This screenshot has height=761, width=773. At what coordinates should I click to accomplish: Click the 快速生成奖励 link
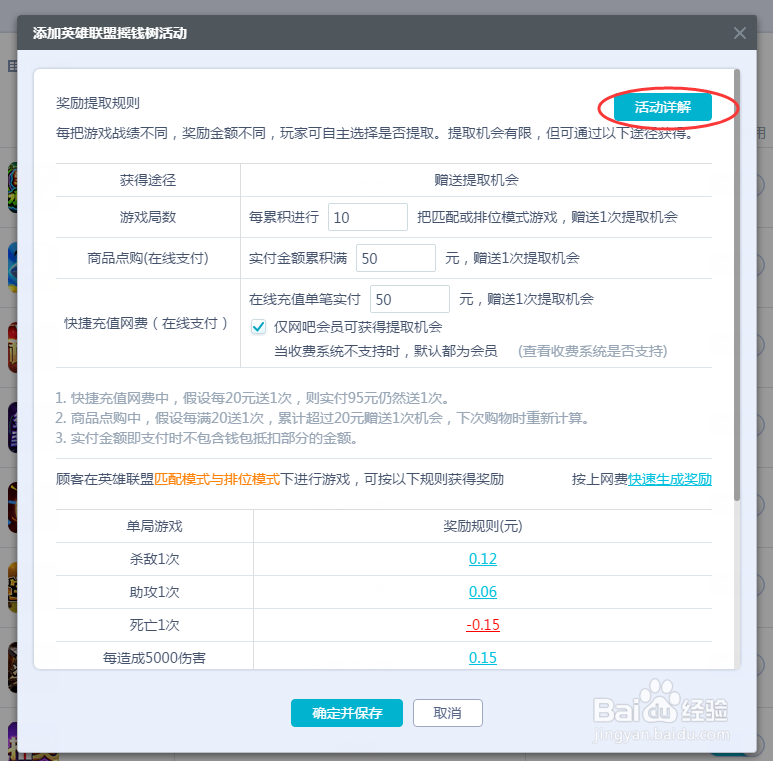tap(669, 479)
